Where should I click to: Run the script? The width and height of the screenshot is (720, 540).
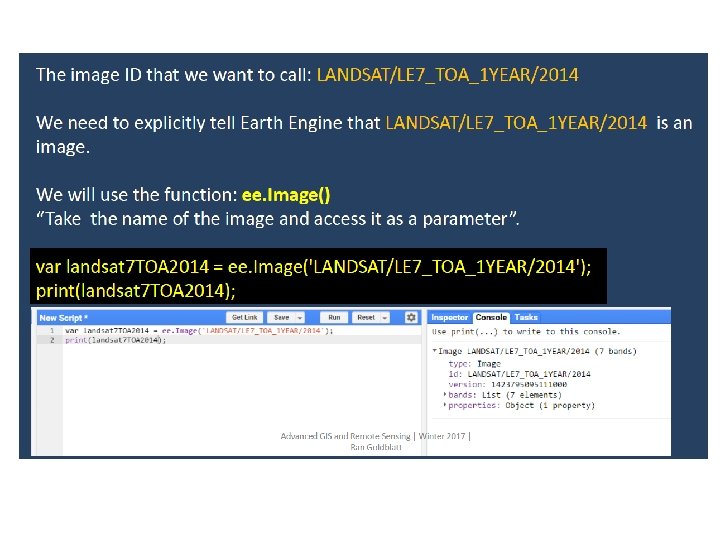point(334,317)
